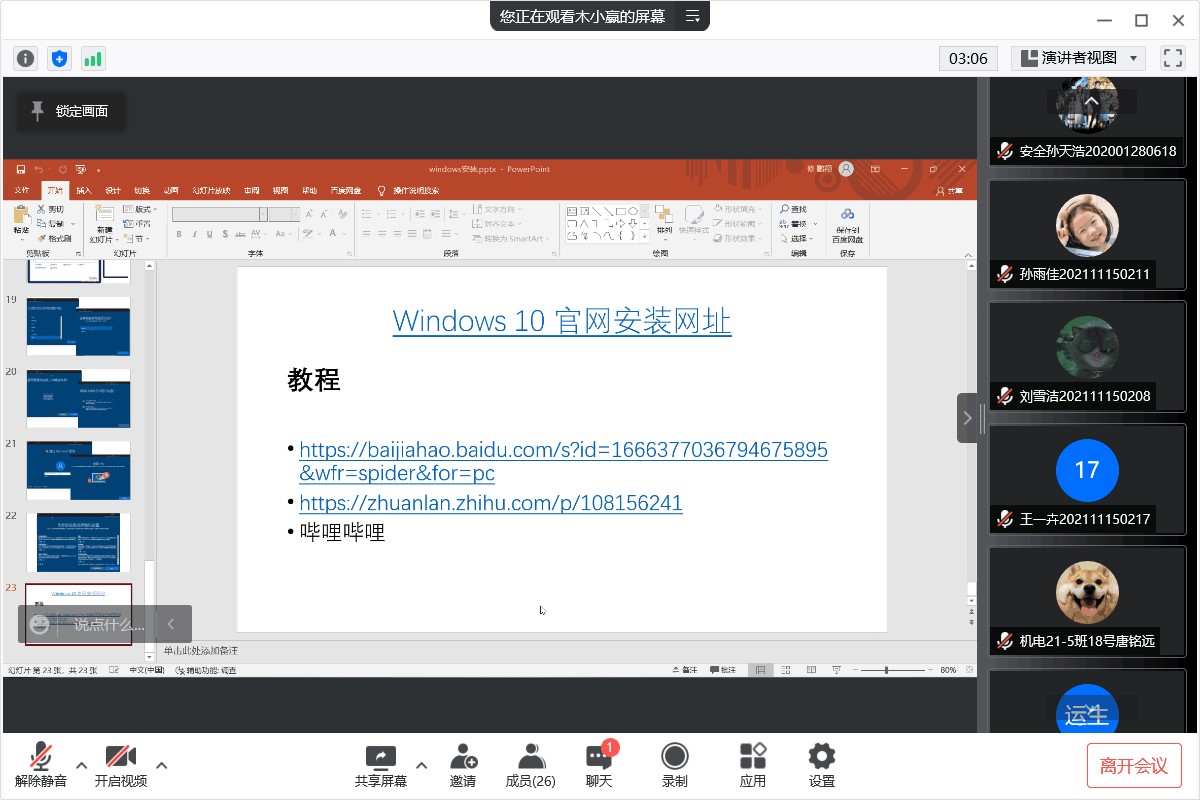Select slide 22 thumbnail
This screenshot has width=1200, height=800.
pos(78,542)
